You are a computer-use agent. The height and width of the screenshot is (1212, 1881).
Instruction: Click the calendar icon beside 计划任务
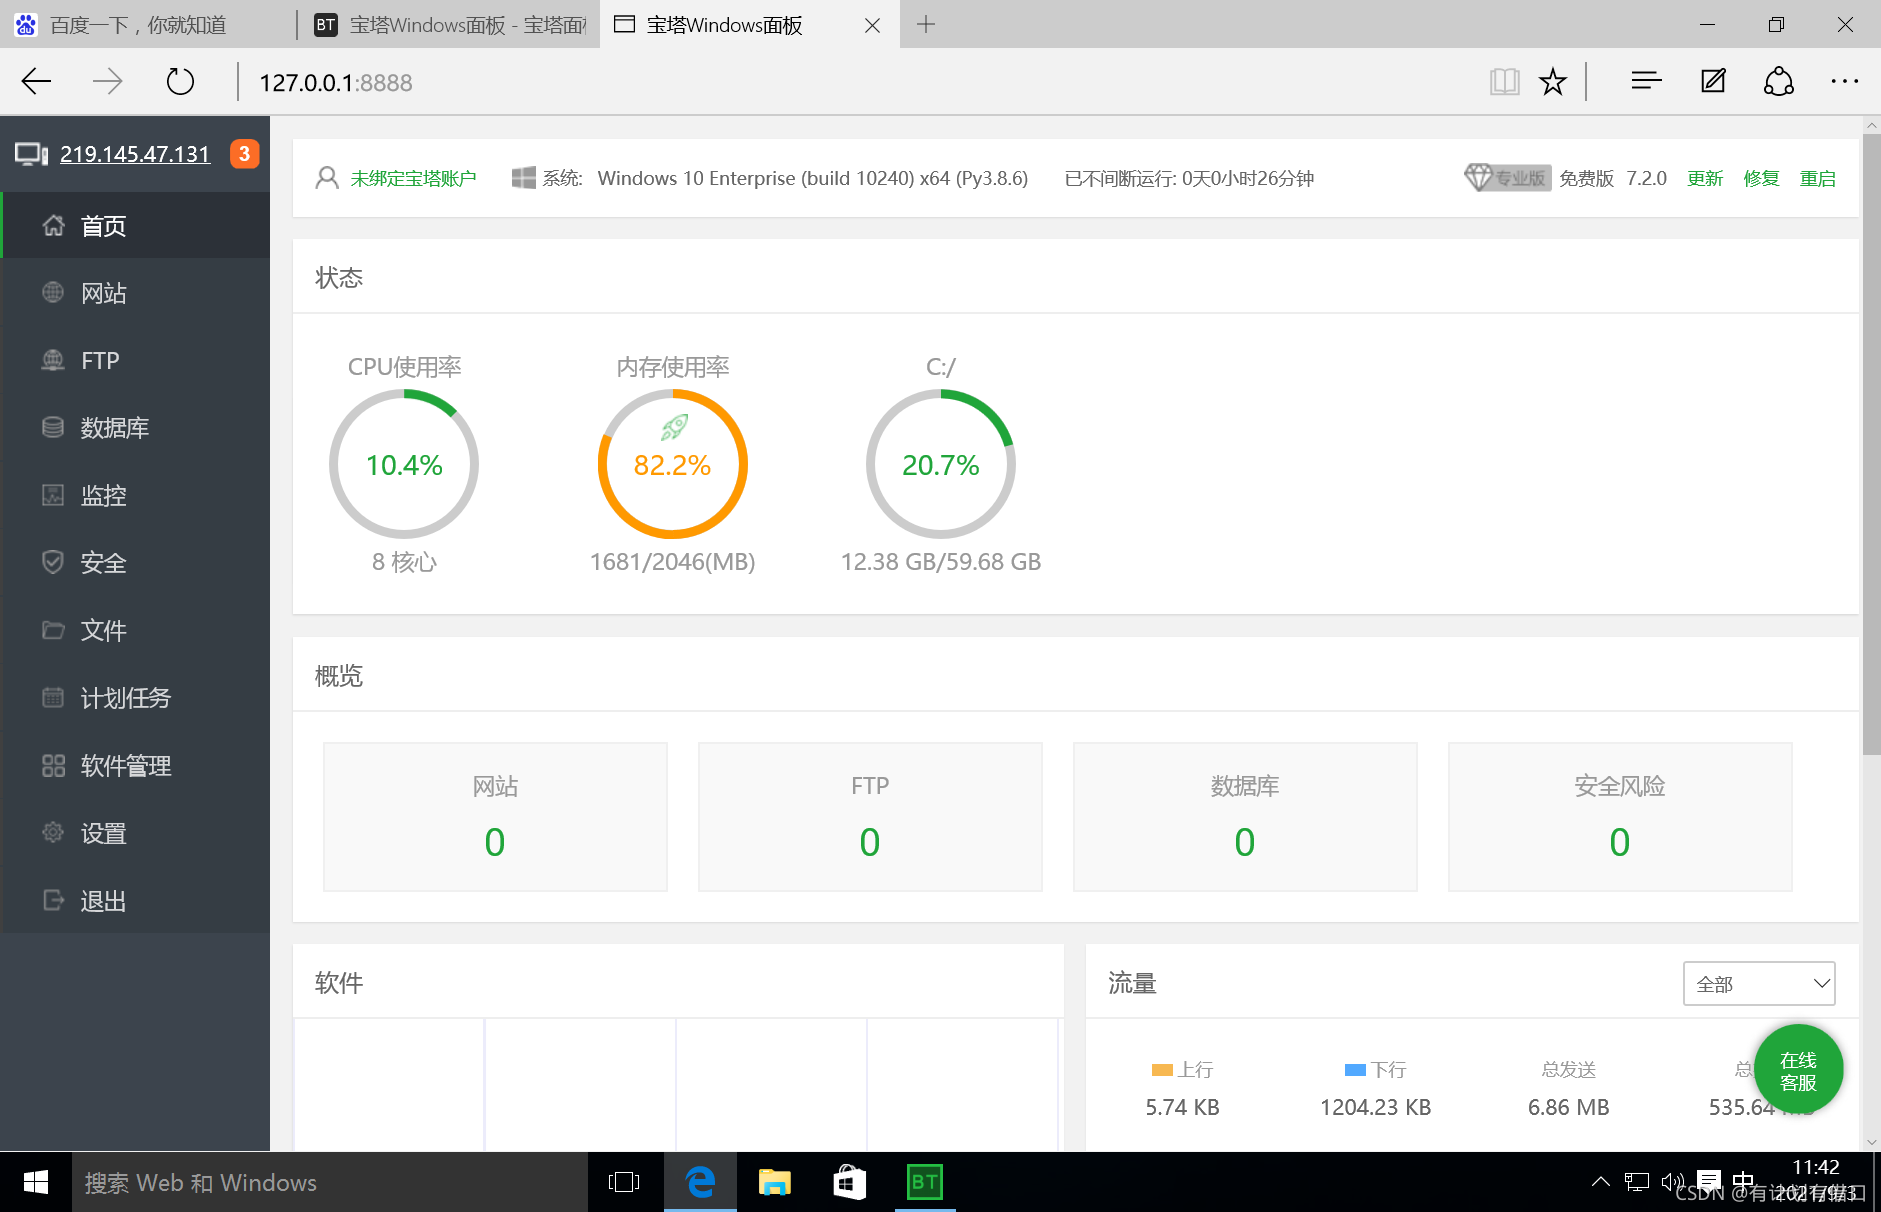[53, 698]
